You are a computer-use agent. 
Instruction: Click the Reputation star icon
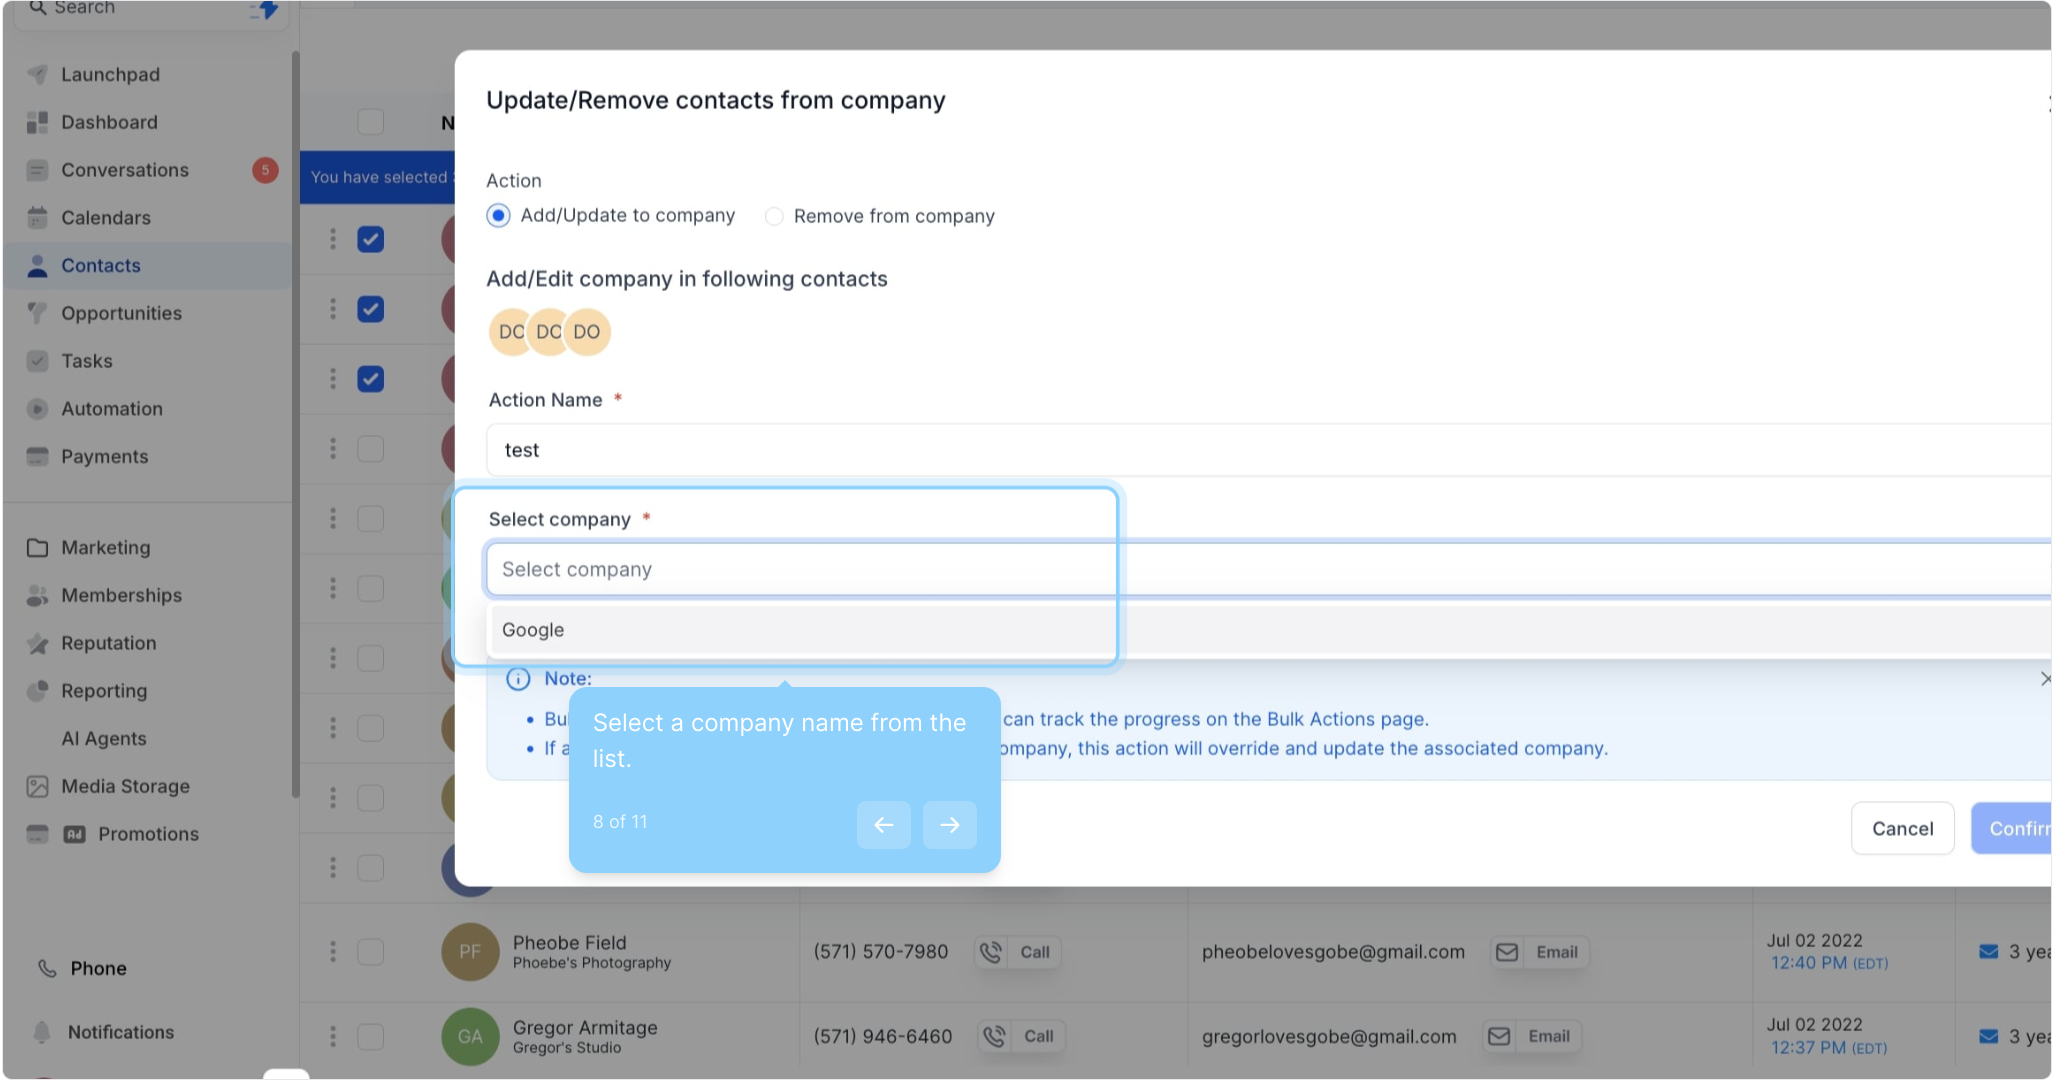37,643
